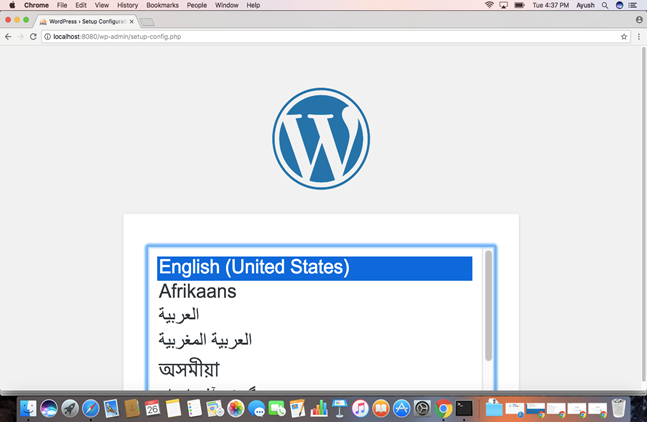
Task: Open the Help menu
Action: [x=253, y=5]
